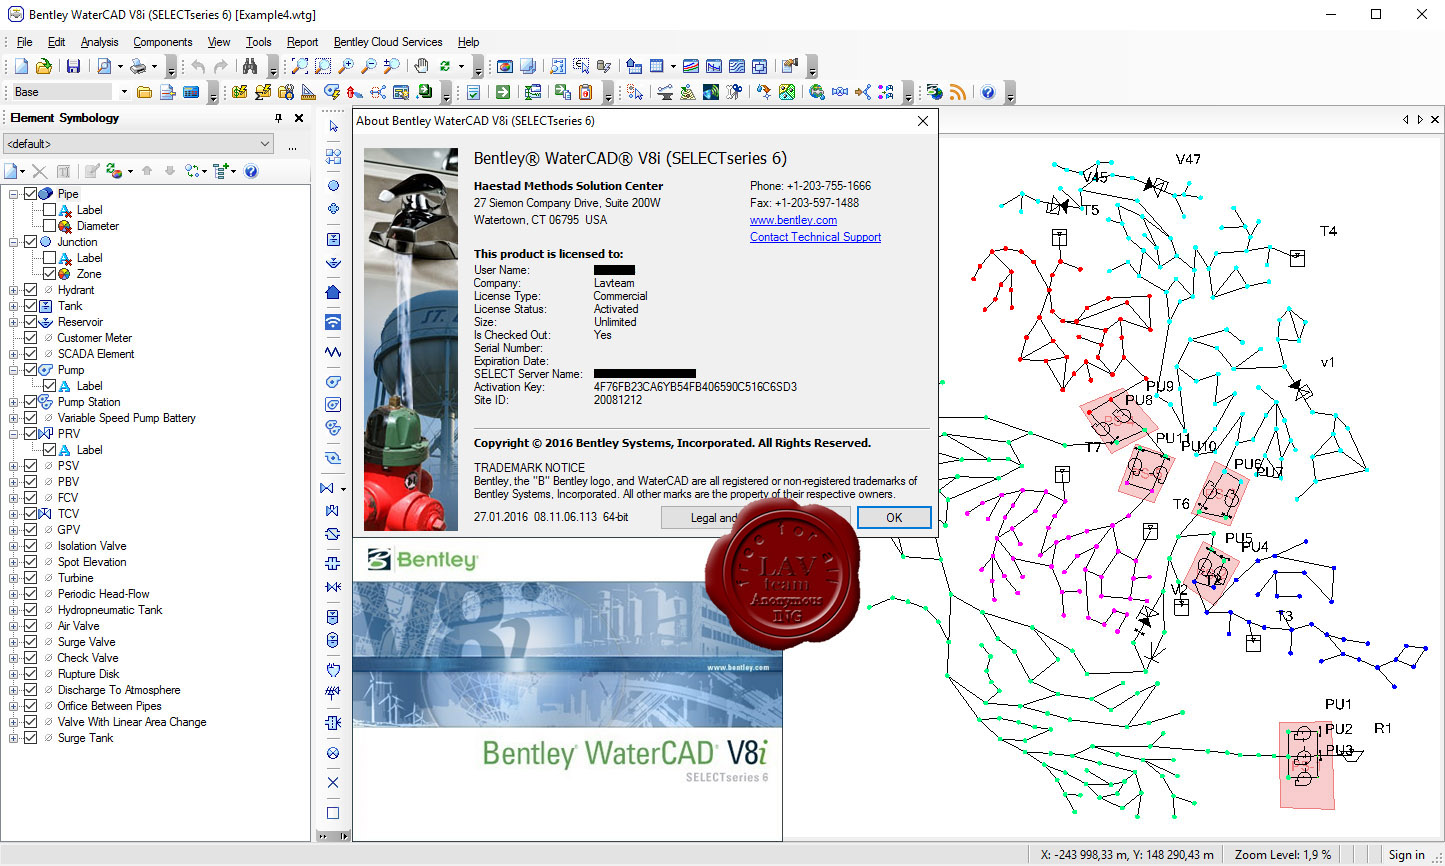This screenshot has height=866, width=1445.
Task: Toggle the Hydrant checkbox
Action: [x=30, y=290]
